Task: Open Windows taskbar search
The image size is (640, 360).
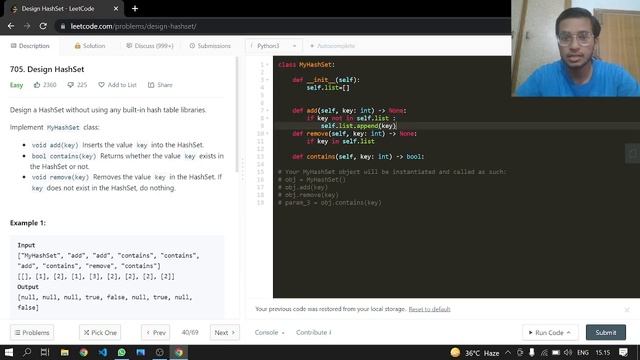Action: point(27,352)
